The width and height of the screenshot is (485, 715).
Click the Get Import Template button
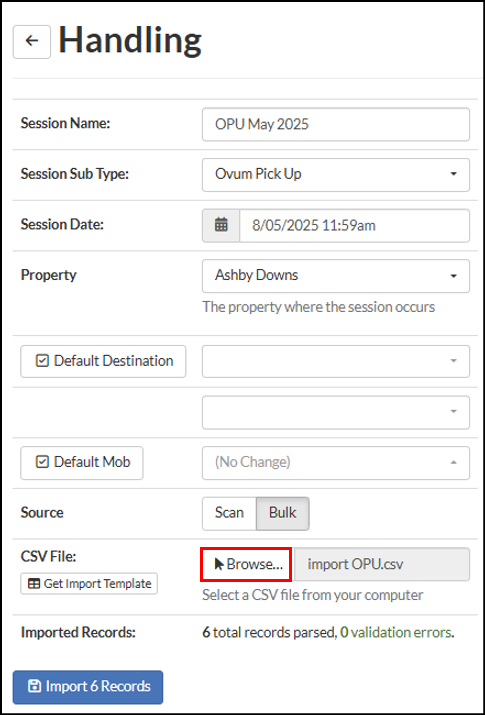[x=89, y=584]
